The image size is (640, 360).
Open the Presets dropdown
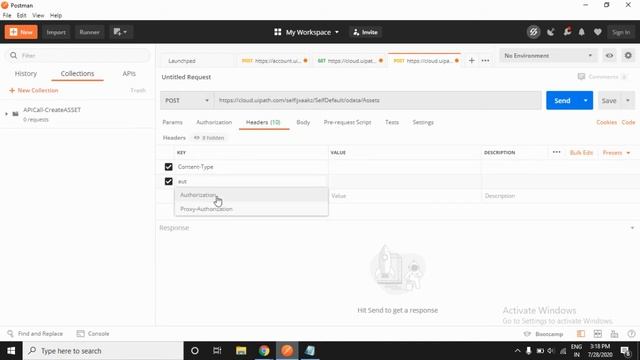pos(616,153)
